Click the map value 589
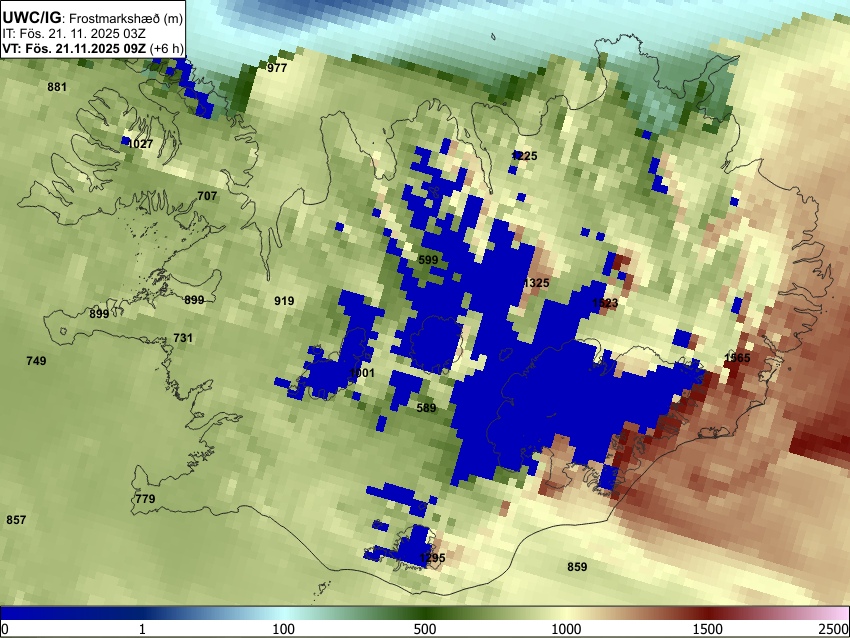Image resolution: width=850 pixels, height=638 pixels. [426, 408]
